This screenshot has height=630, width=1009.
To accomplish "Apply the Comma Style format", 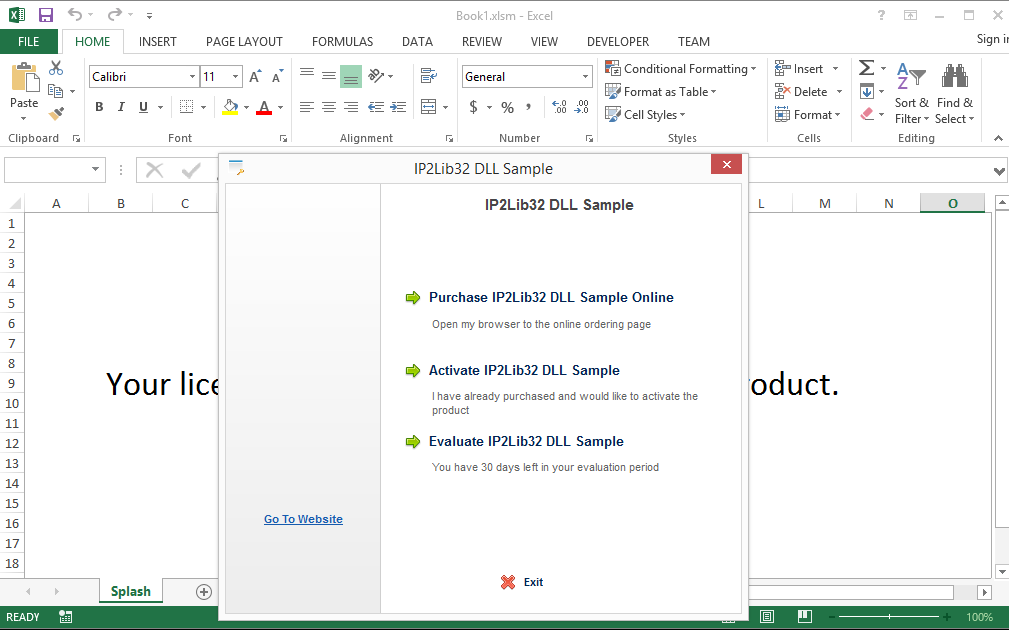I will [528, 107].
